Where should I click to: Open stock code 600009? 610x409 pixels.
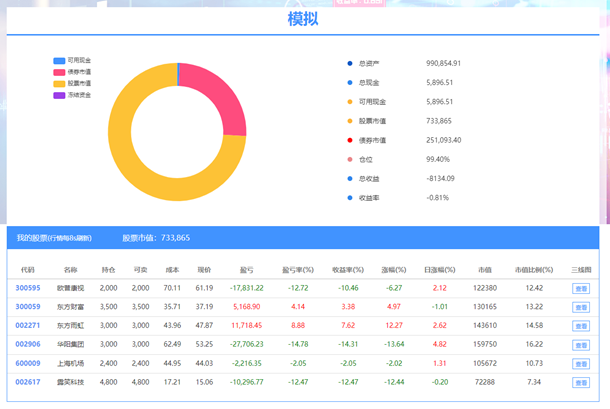click(27, 363)
